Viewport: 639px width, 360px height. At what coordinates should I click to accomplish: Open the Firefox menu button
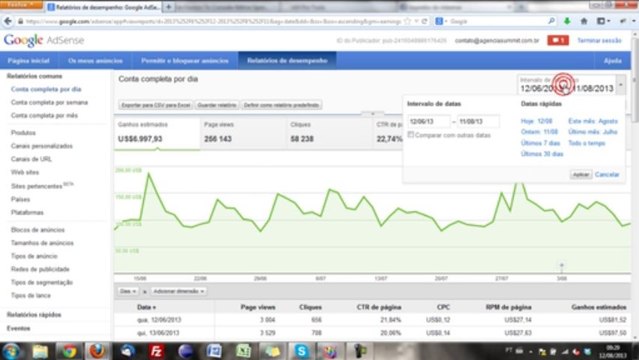click(x=20, y=4)
